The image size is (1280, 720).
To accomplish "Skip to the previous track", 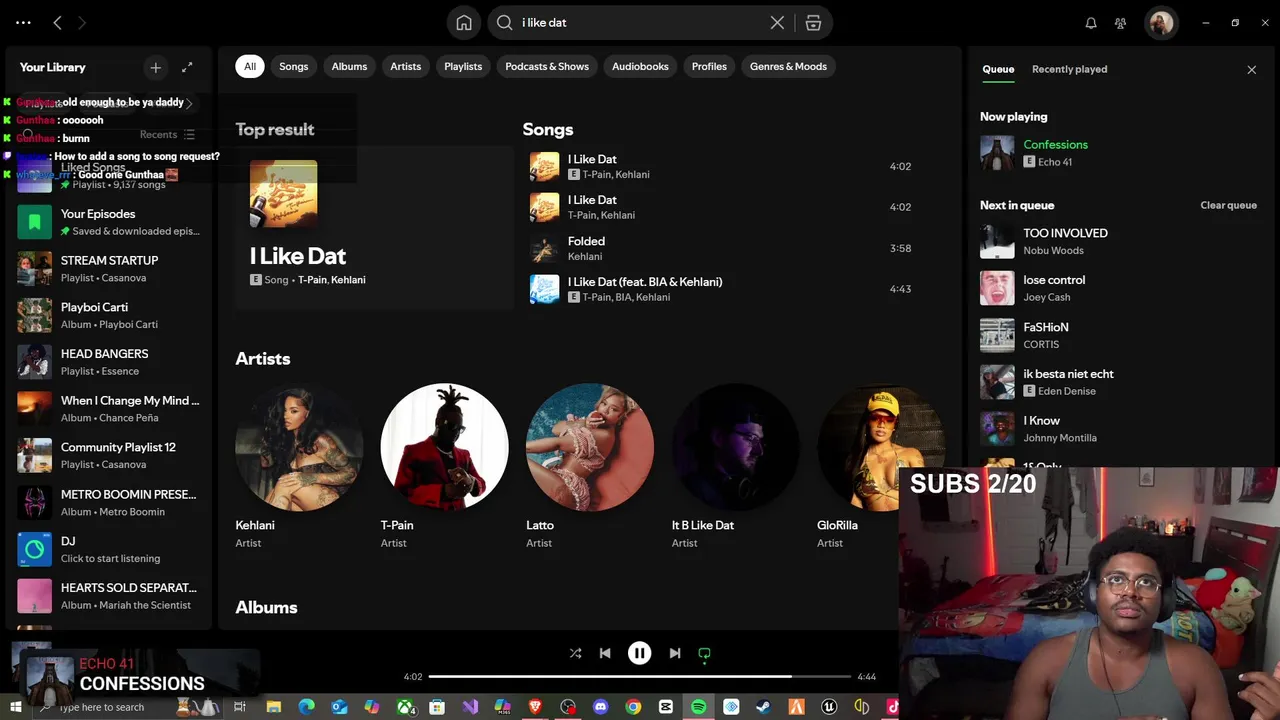I will pos(605,653).
